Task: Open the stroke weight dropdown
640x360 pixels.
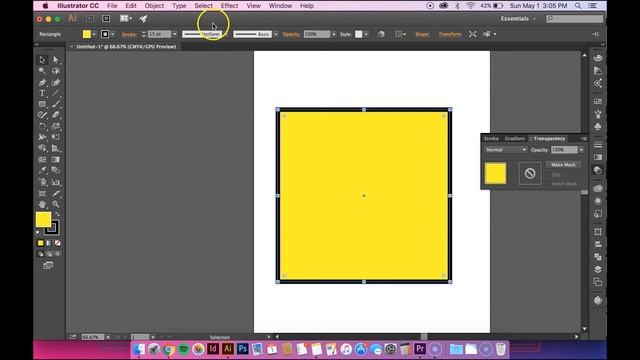Action: point(175,34)
